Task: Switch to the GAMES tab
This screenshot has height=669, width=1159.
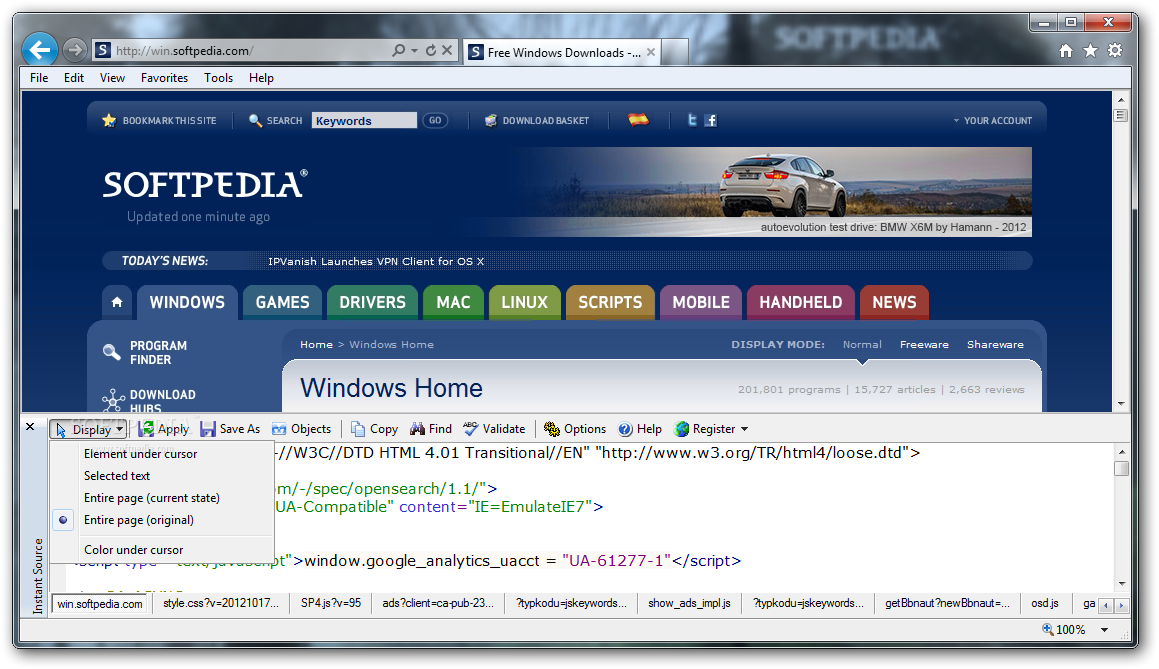Action: pyautogui.click(x=282, y=302)
